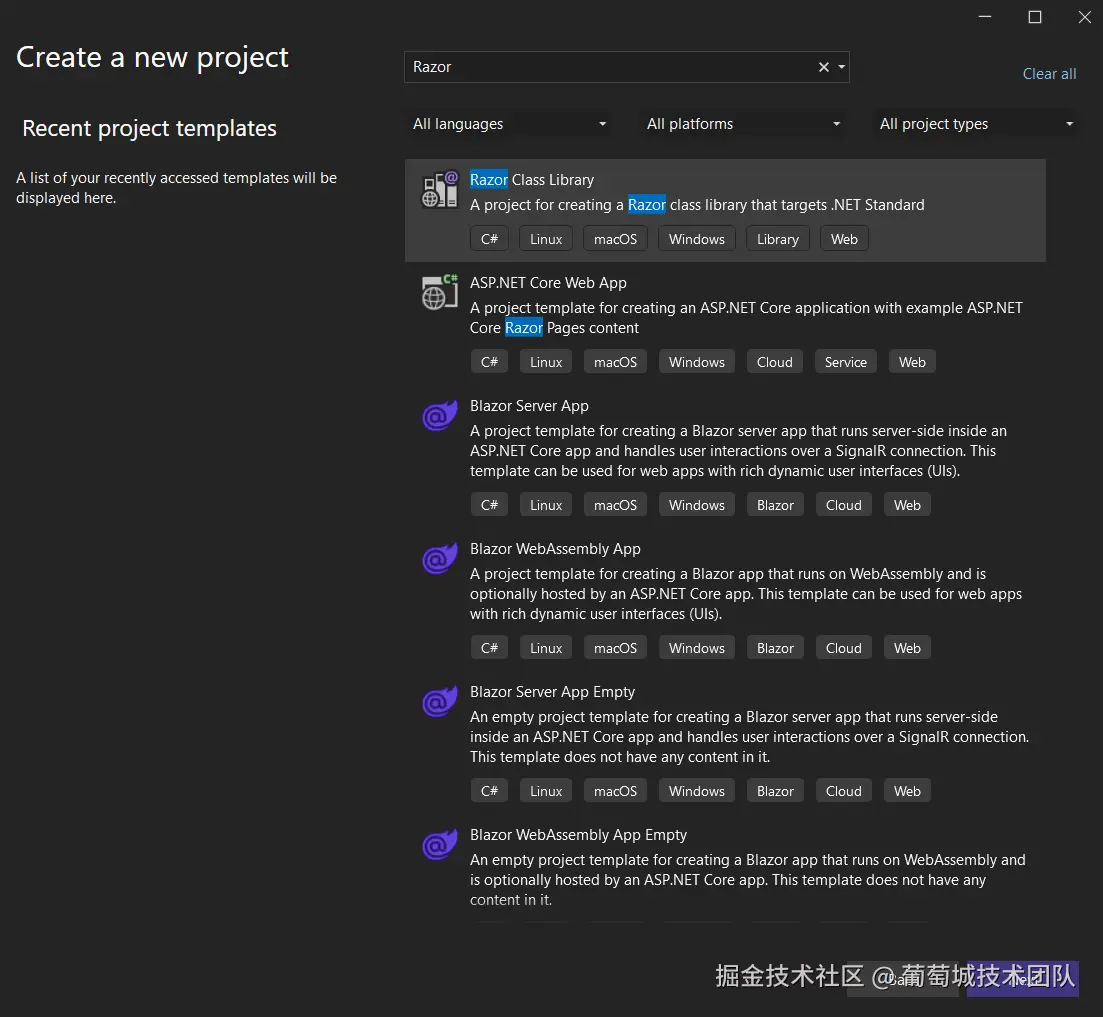Image resolution: width=1103 pixels, height=1017 pixels.
Task: Click Blazor tag under Blazor Server App description
Action: [775, 505]
